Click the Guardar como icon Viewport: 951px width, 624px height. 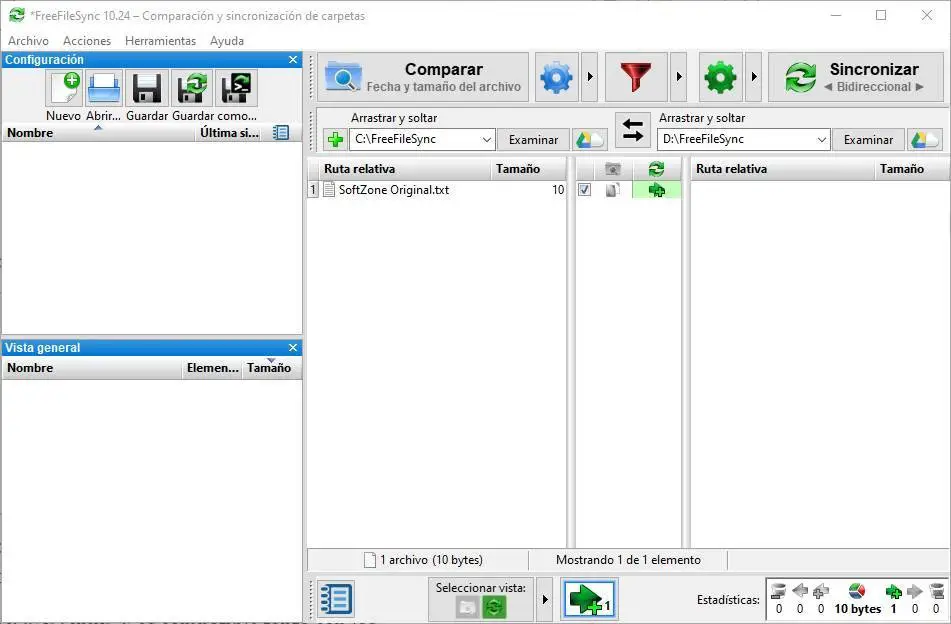click(x=192, y=88)
